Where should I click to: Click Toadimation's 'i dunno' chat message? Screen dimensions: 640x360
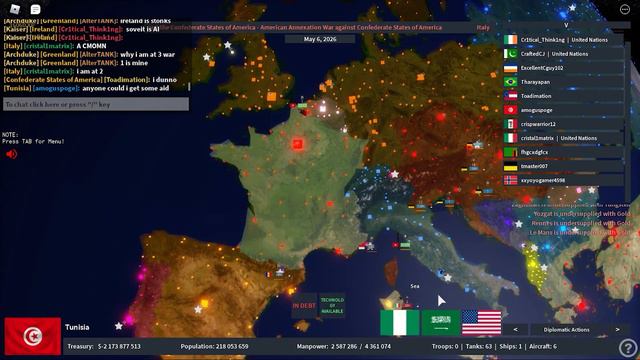[90, 80]
